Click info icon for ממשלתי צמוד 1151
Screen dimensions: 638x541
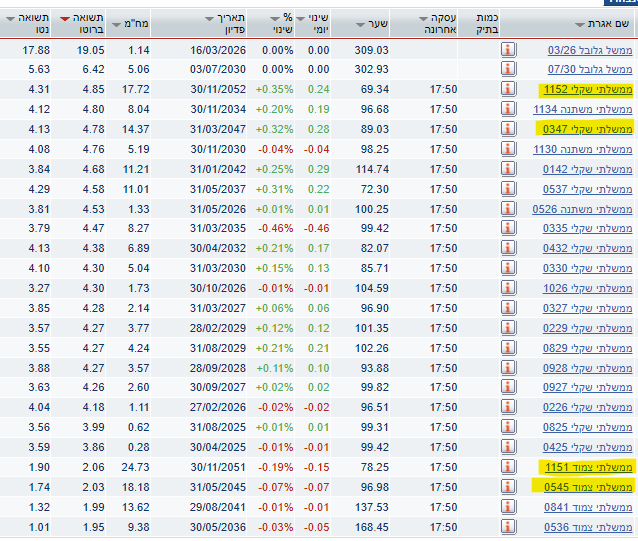click(x=508, y=467)
